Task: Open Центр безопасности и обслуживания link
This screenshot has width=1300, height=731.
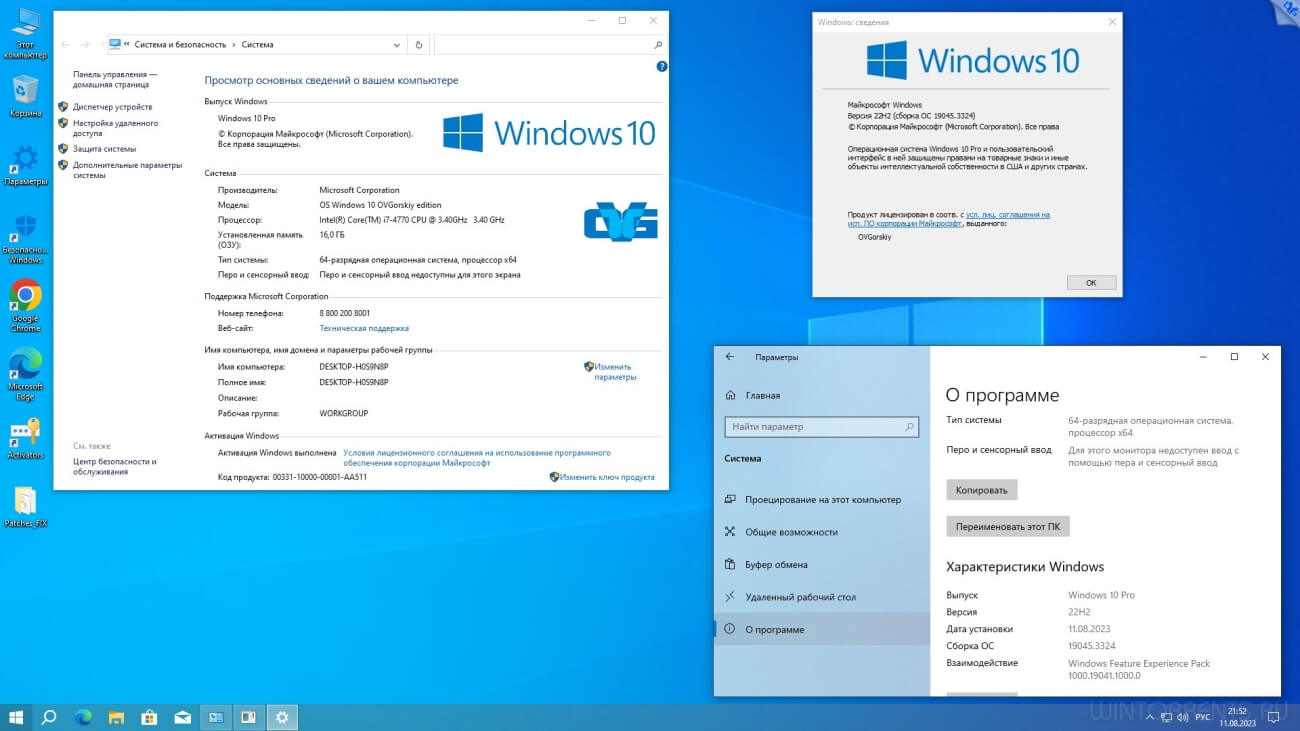Action: [114, 466]
